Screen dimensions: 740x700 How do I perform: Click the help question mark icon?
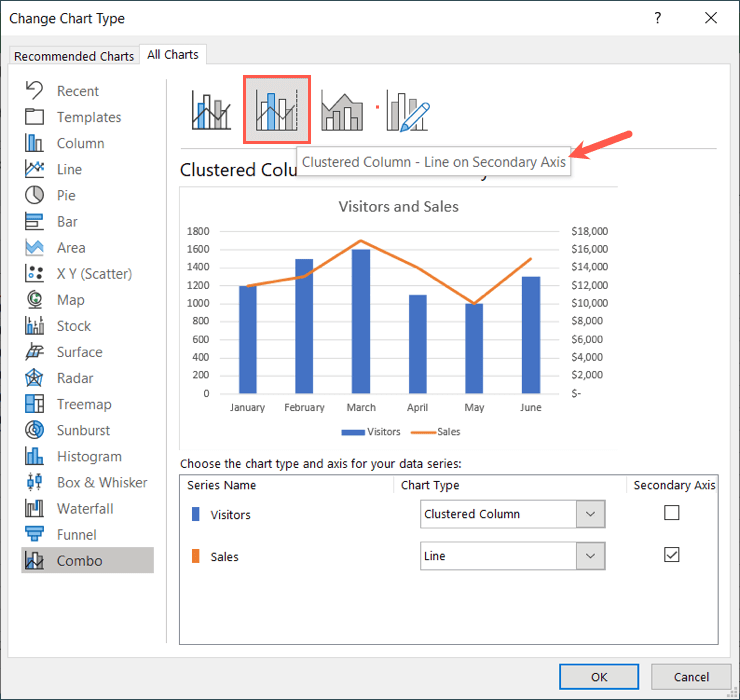coord(657,18)
